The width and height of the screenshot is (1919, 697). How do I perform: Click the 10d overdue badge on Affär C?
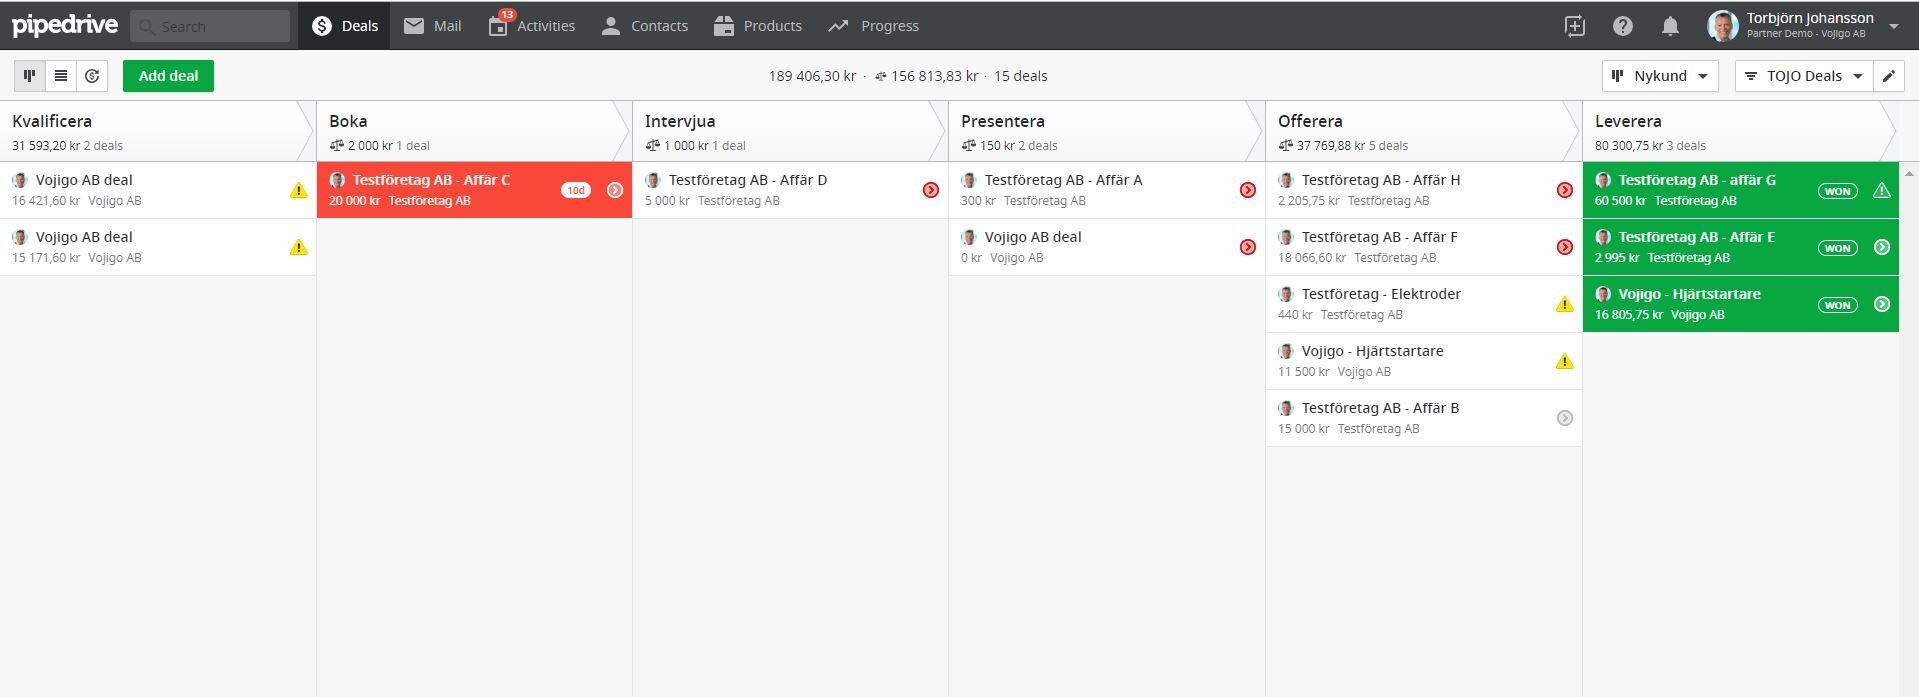click(576, 190)
